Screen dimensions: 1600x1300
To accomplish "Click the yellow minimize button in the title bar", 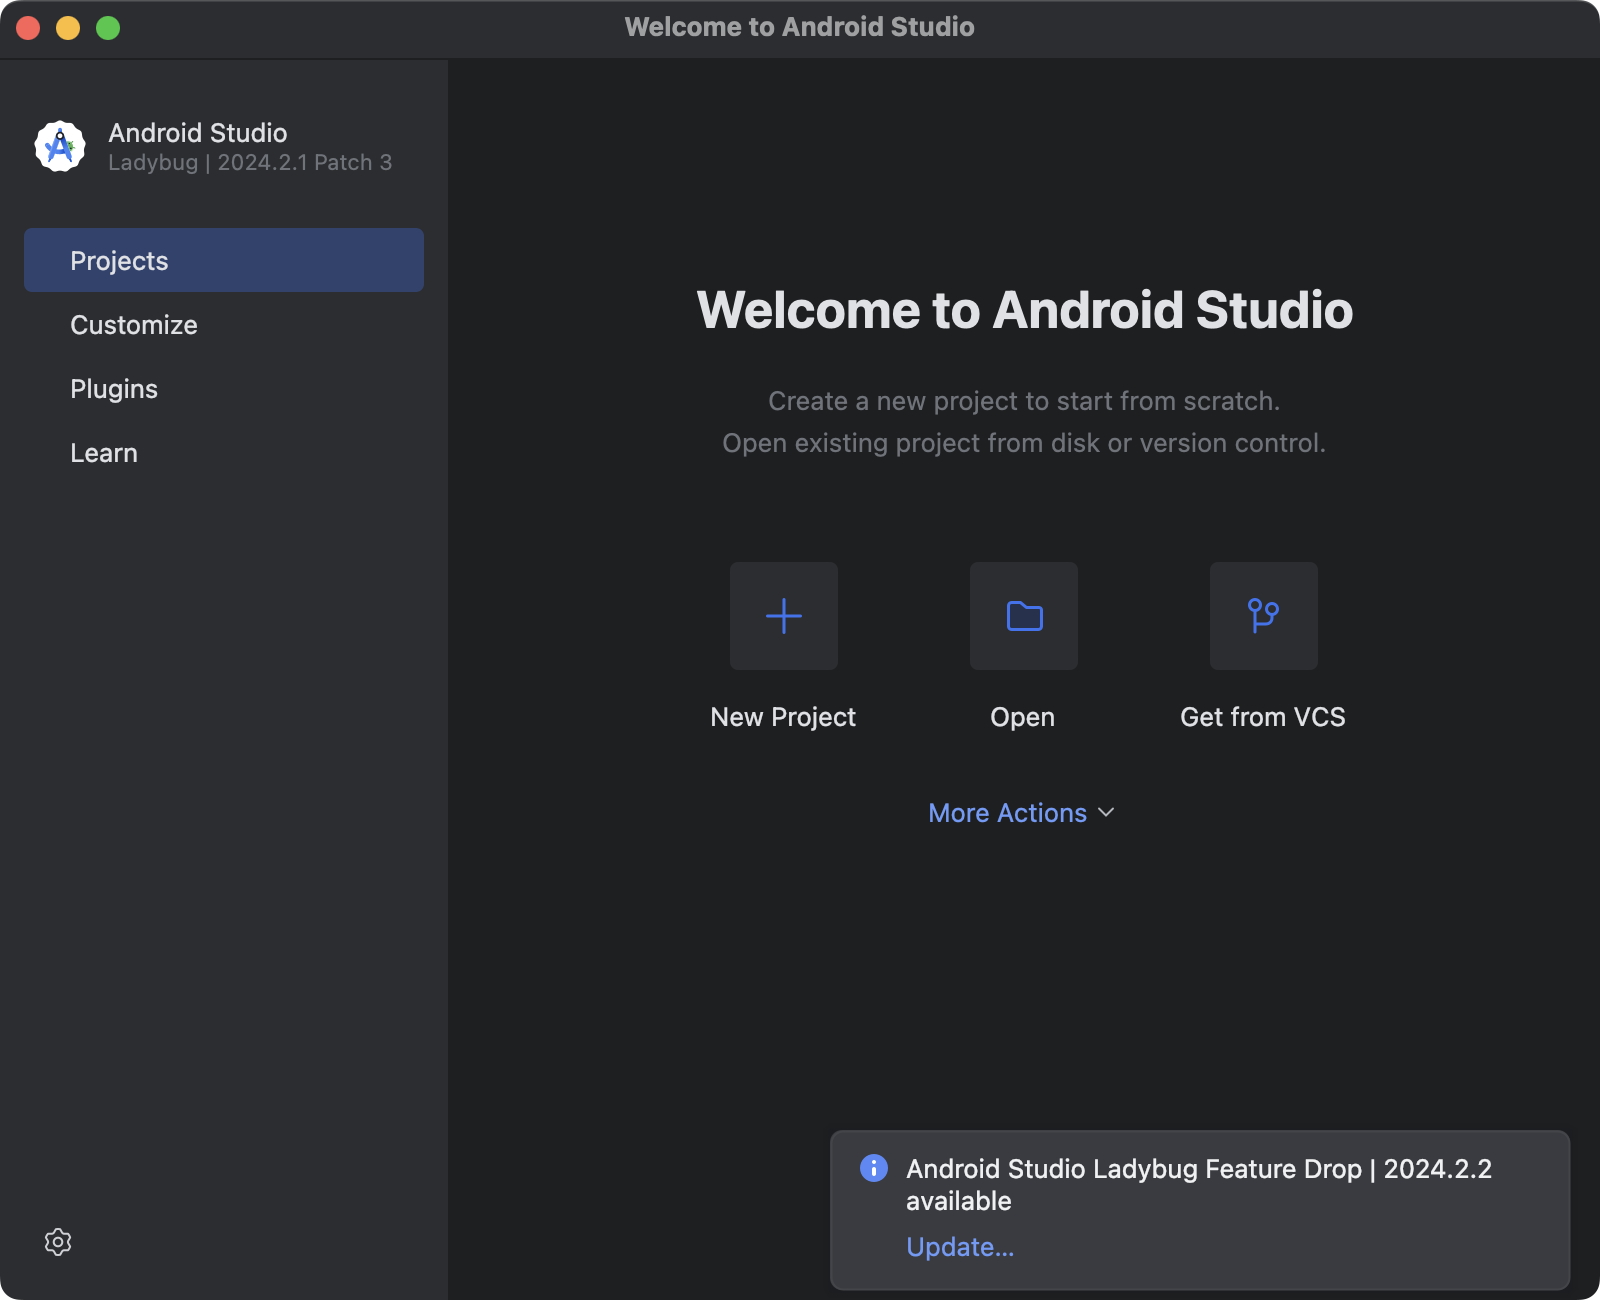I will click(67, 28).
